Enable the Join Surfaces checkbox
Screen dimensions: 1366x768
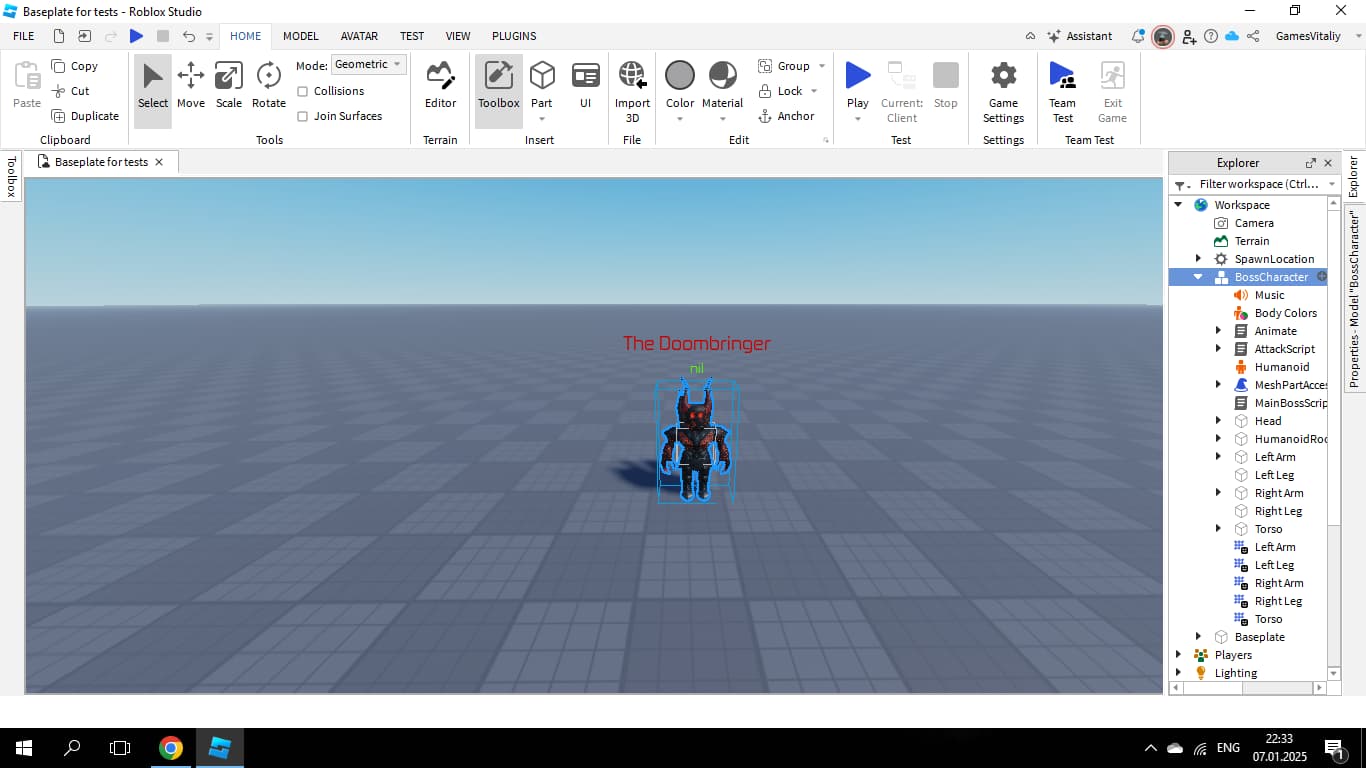(303, 116)
